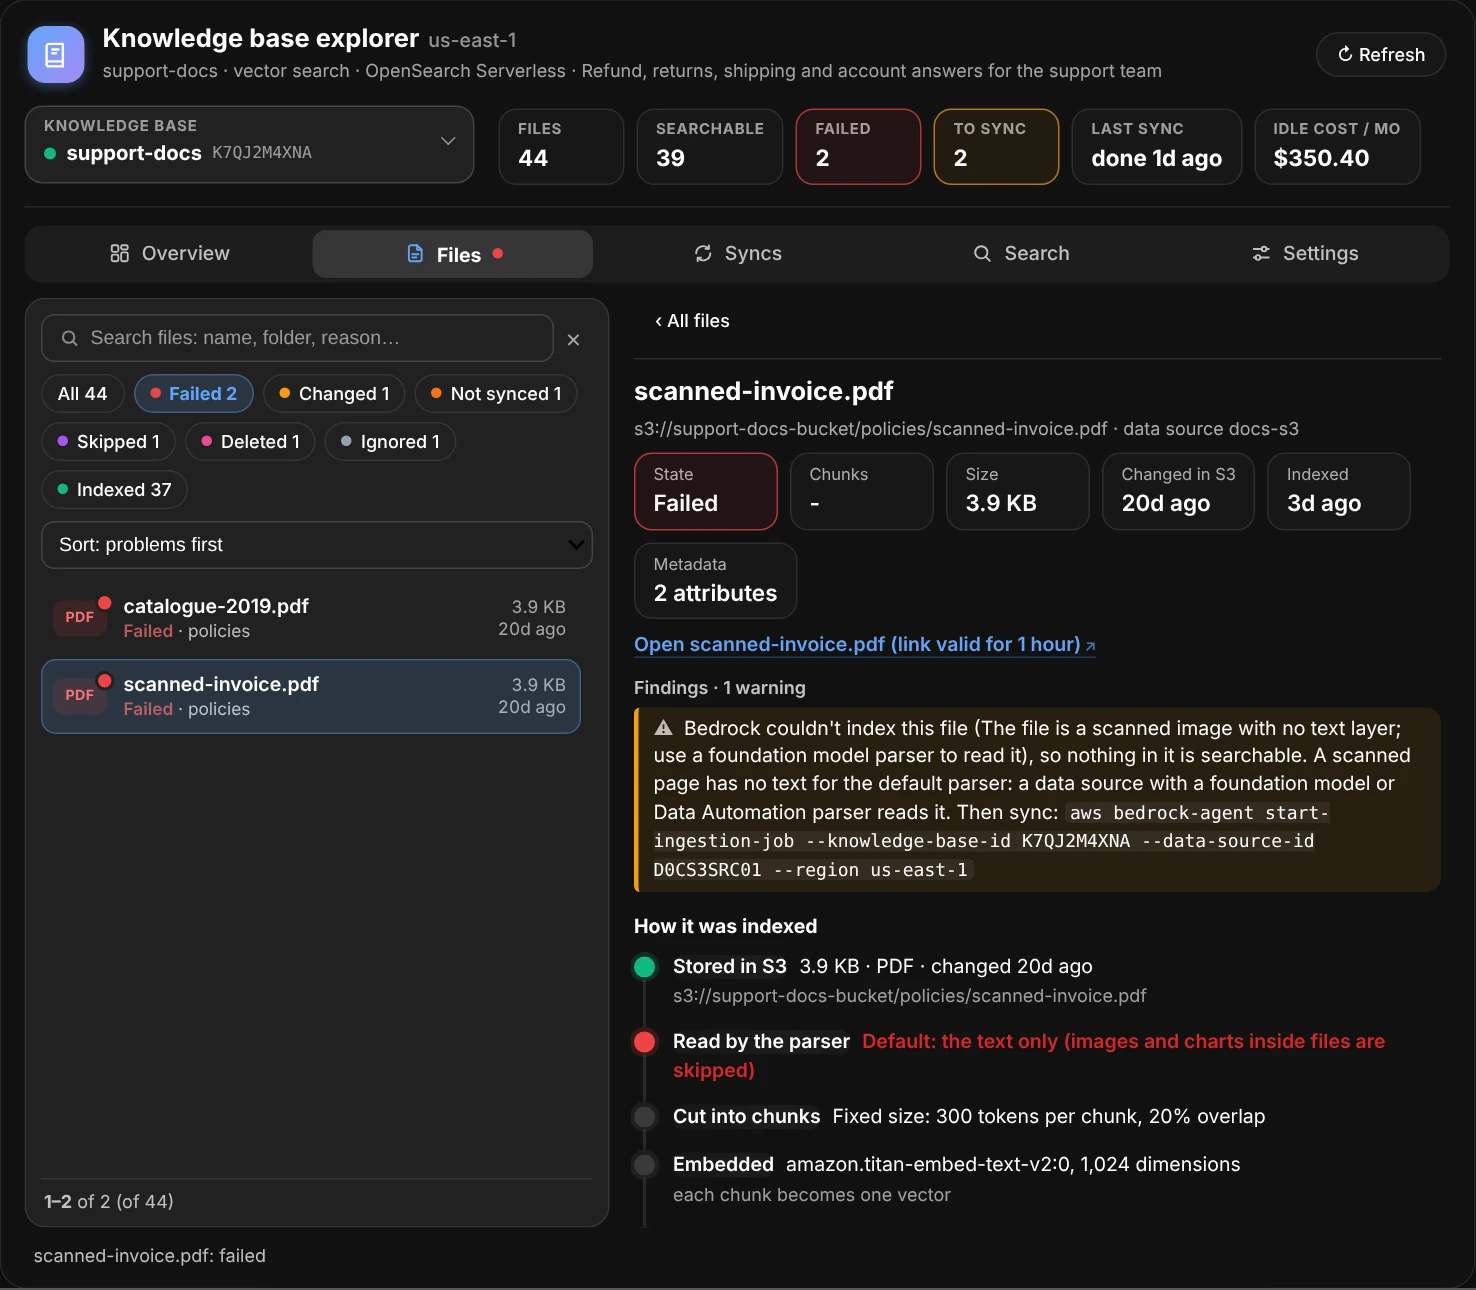Open the Sort: problems first dropdown
Screen dimensions: 1476x1290
click(317, 545)
